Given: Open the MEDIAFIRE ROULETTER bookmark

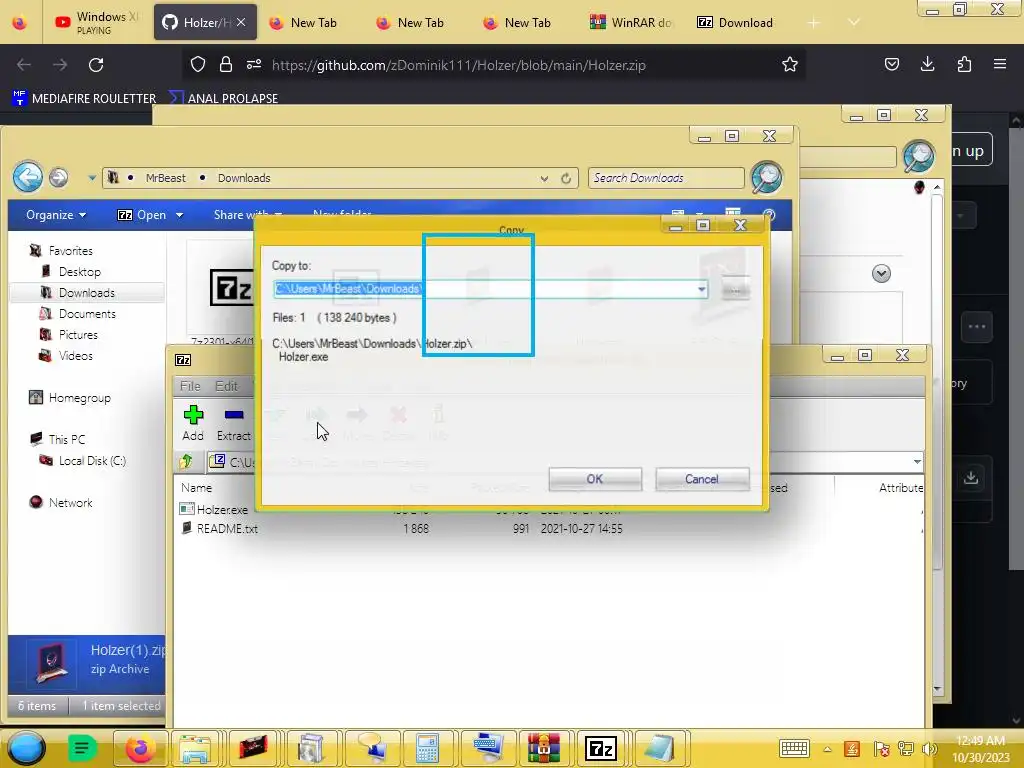Looking at the screenshot, I should [84, 99].
